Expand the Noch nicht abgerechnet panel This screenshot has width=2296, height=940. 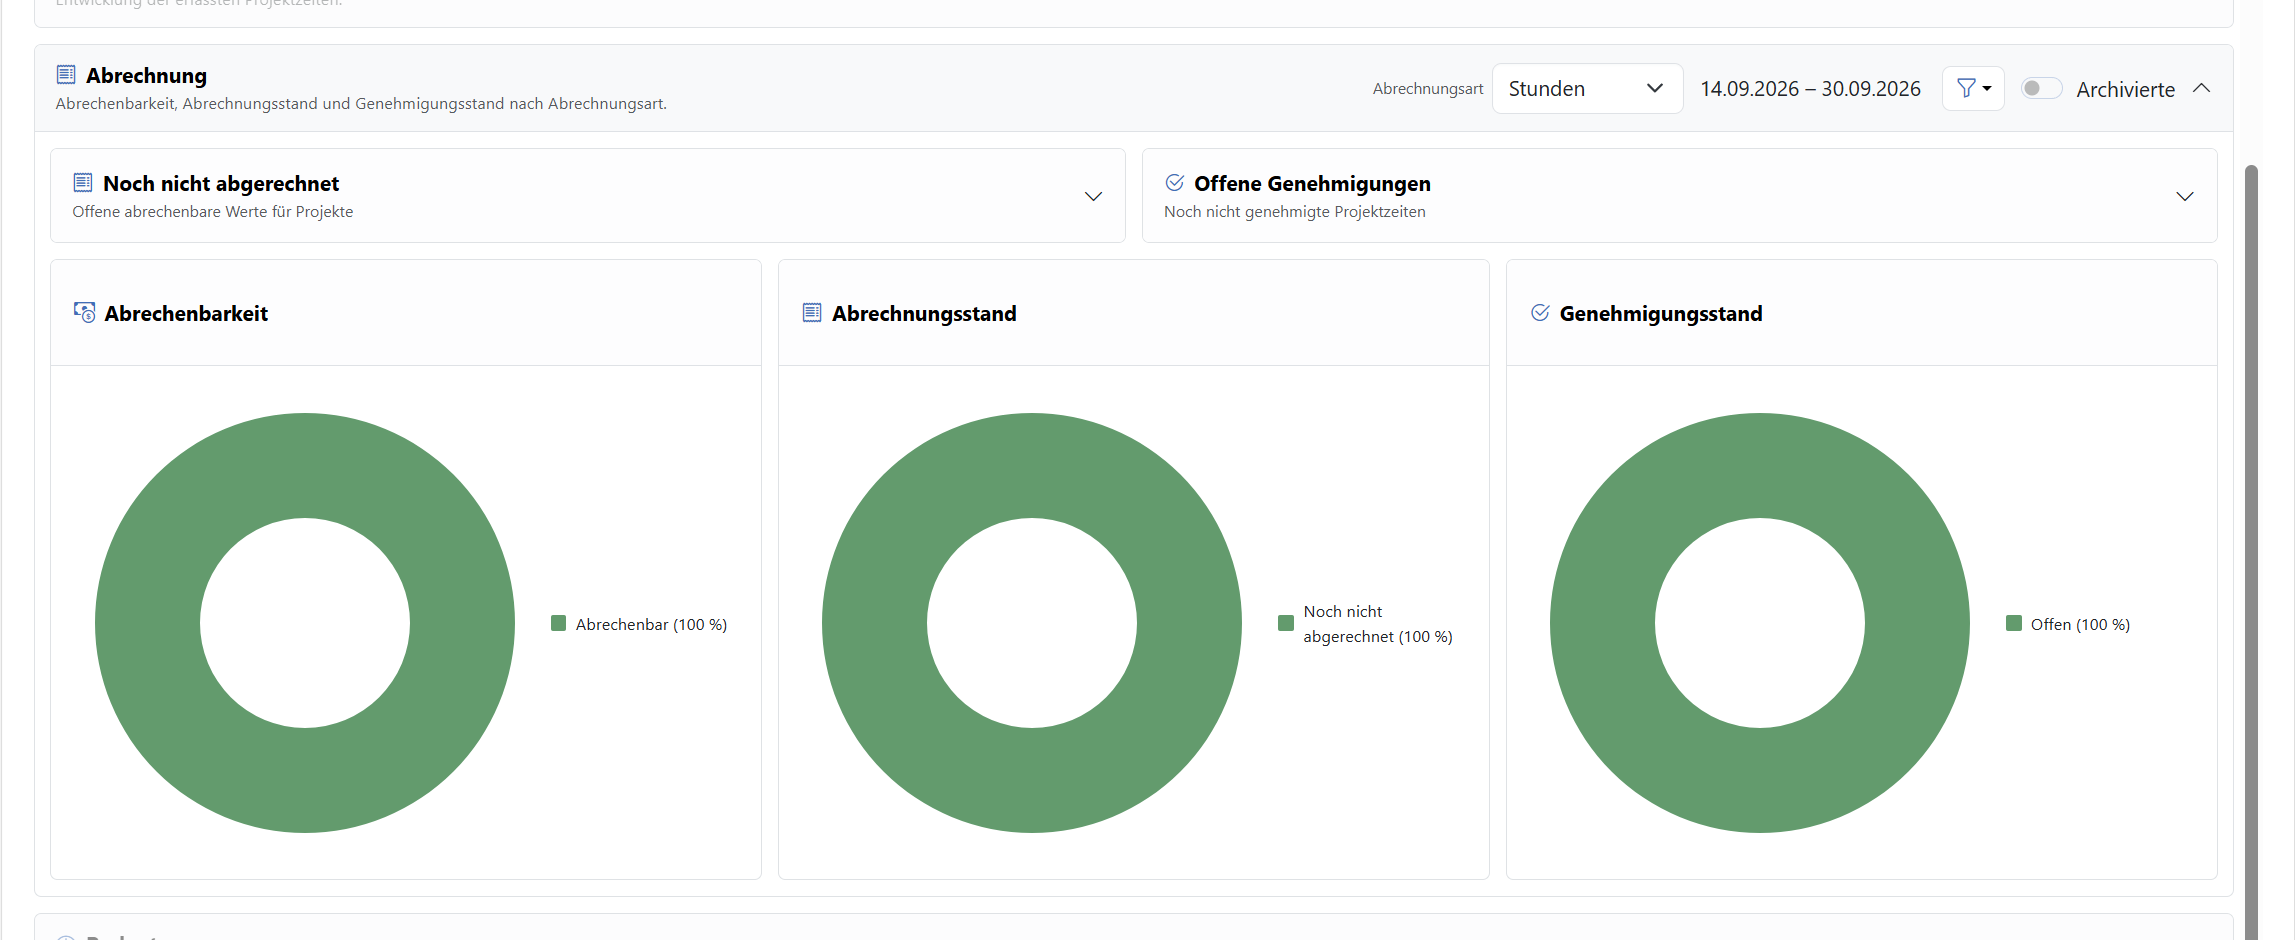[1093, 196]
